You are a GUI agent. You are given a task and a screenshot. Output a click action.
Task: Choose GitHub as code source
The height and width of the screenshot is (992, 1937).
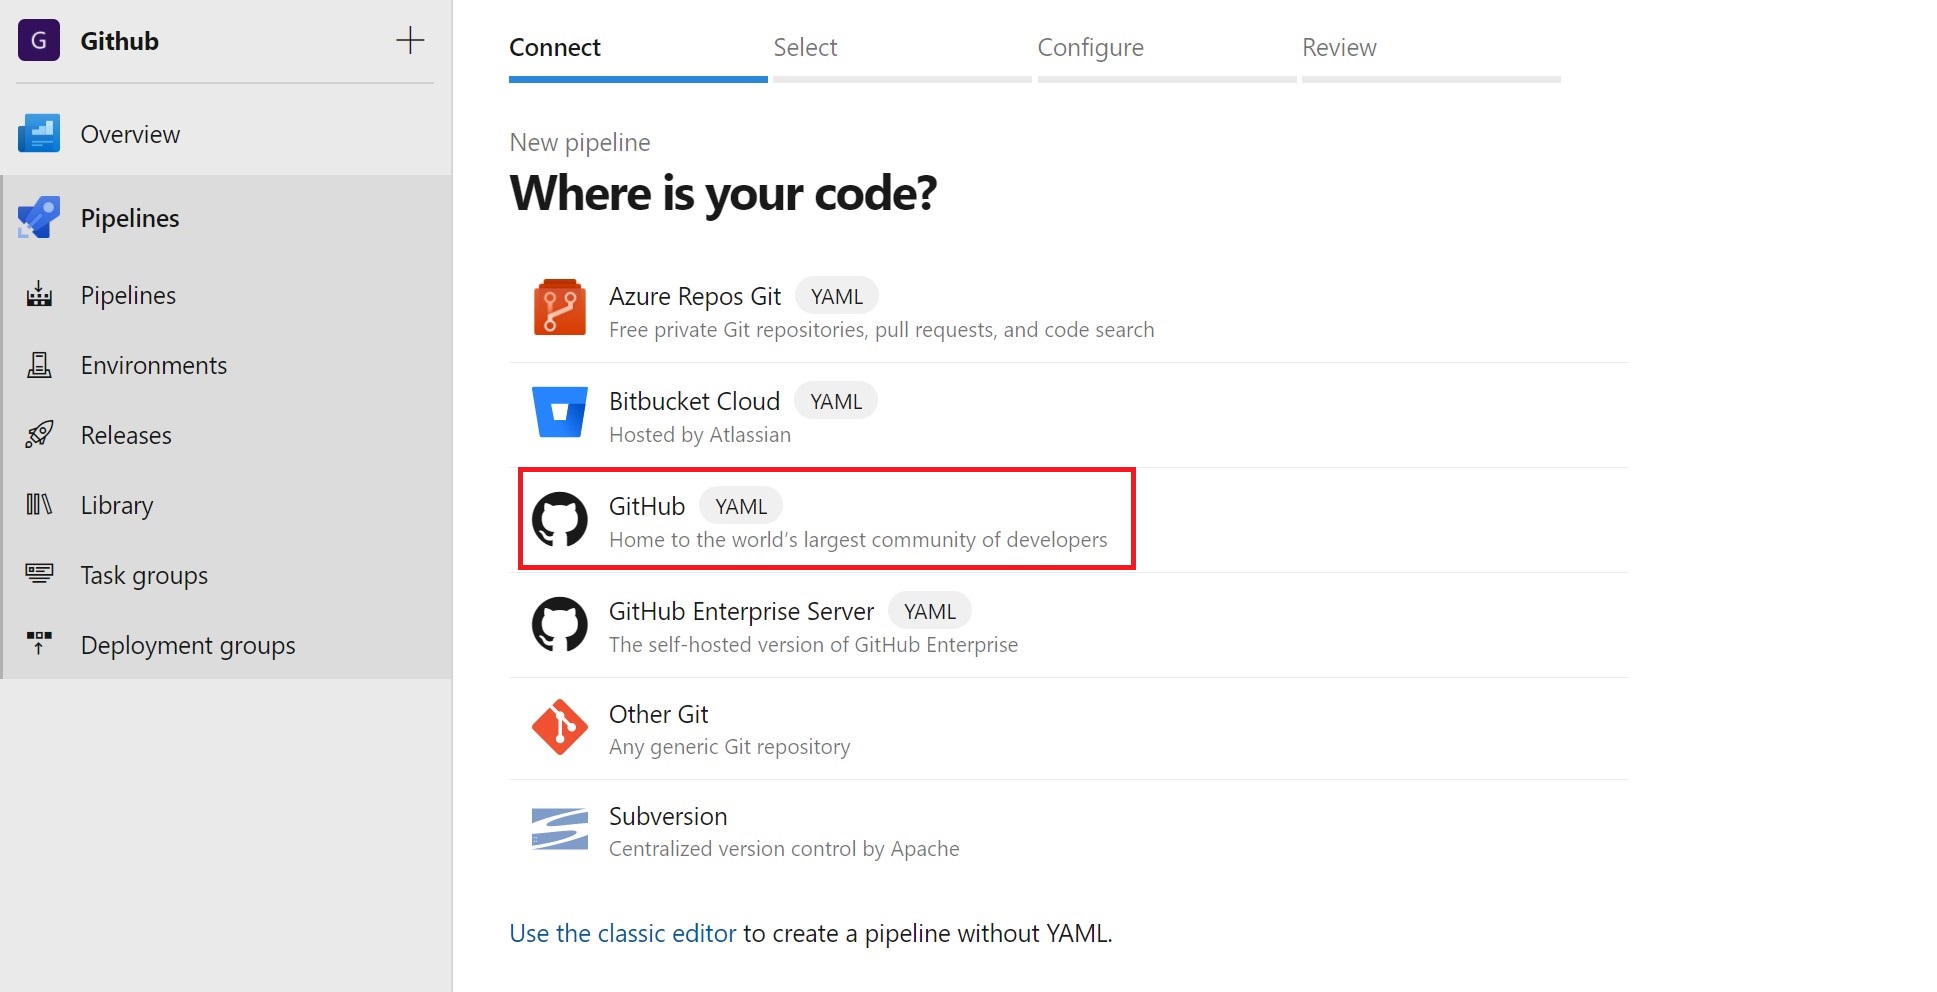click(1068, 520)
